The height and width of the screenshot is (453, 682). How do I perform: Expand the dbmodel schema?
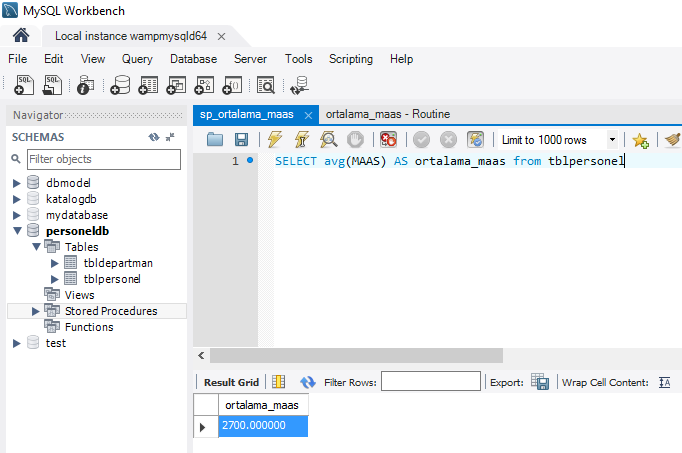(x=17, y=183)
